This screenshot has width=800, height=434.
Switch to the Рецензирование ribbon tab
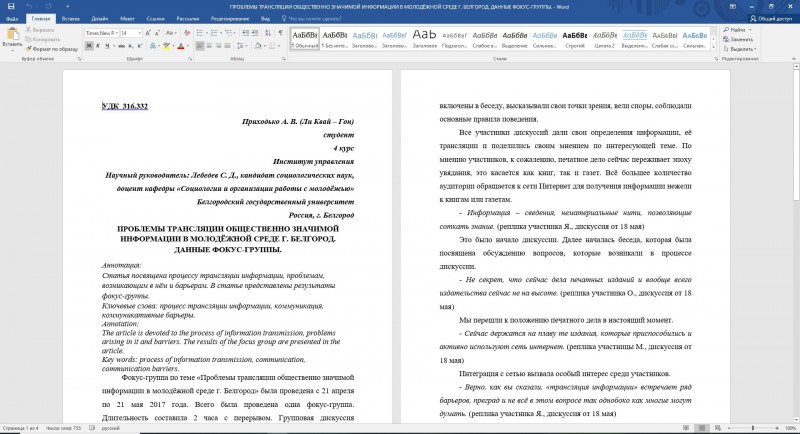coord(230,19)
